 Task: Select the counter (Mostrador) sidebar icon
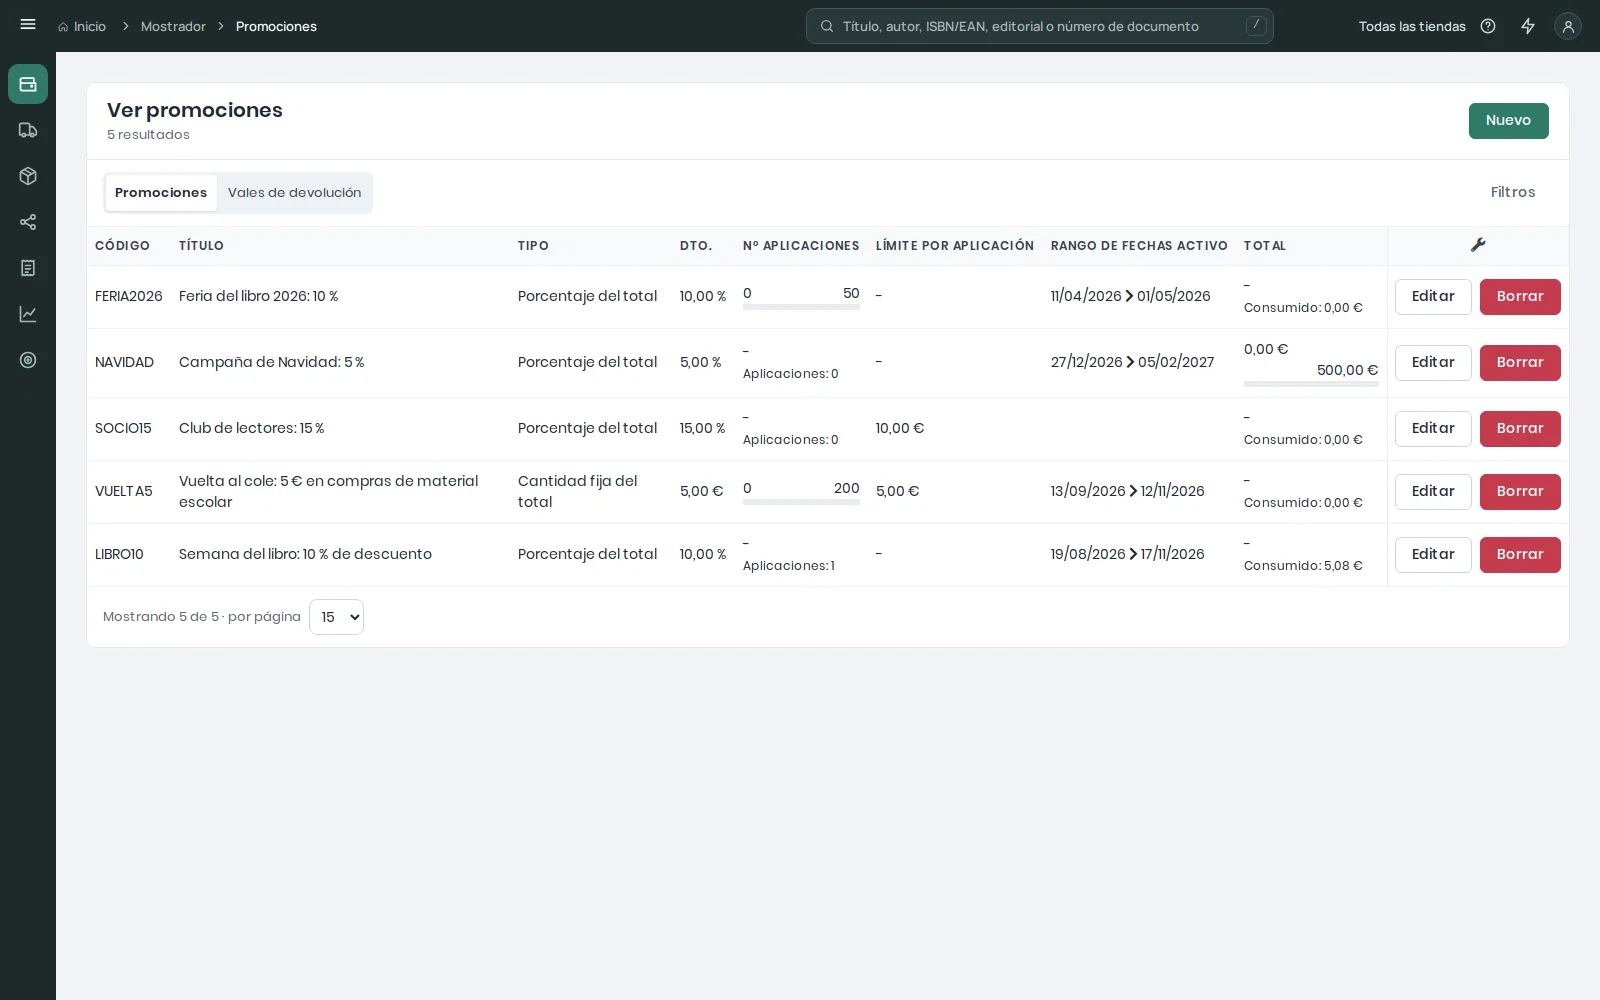pyautogui.click(x=28, y=84)
